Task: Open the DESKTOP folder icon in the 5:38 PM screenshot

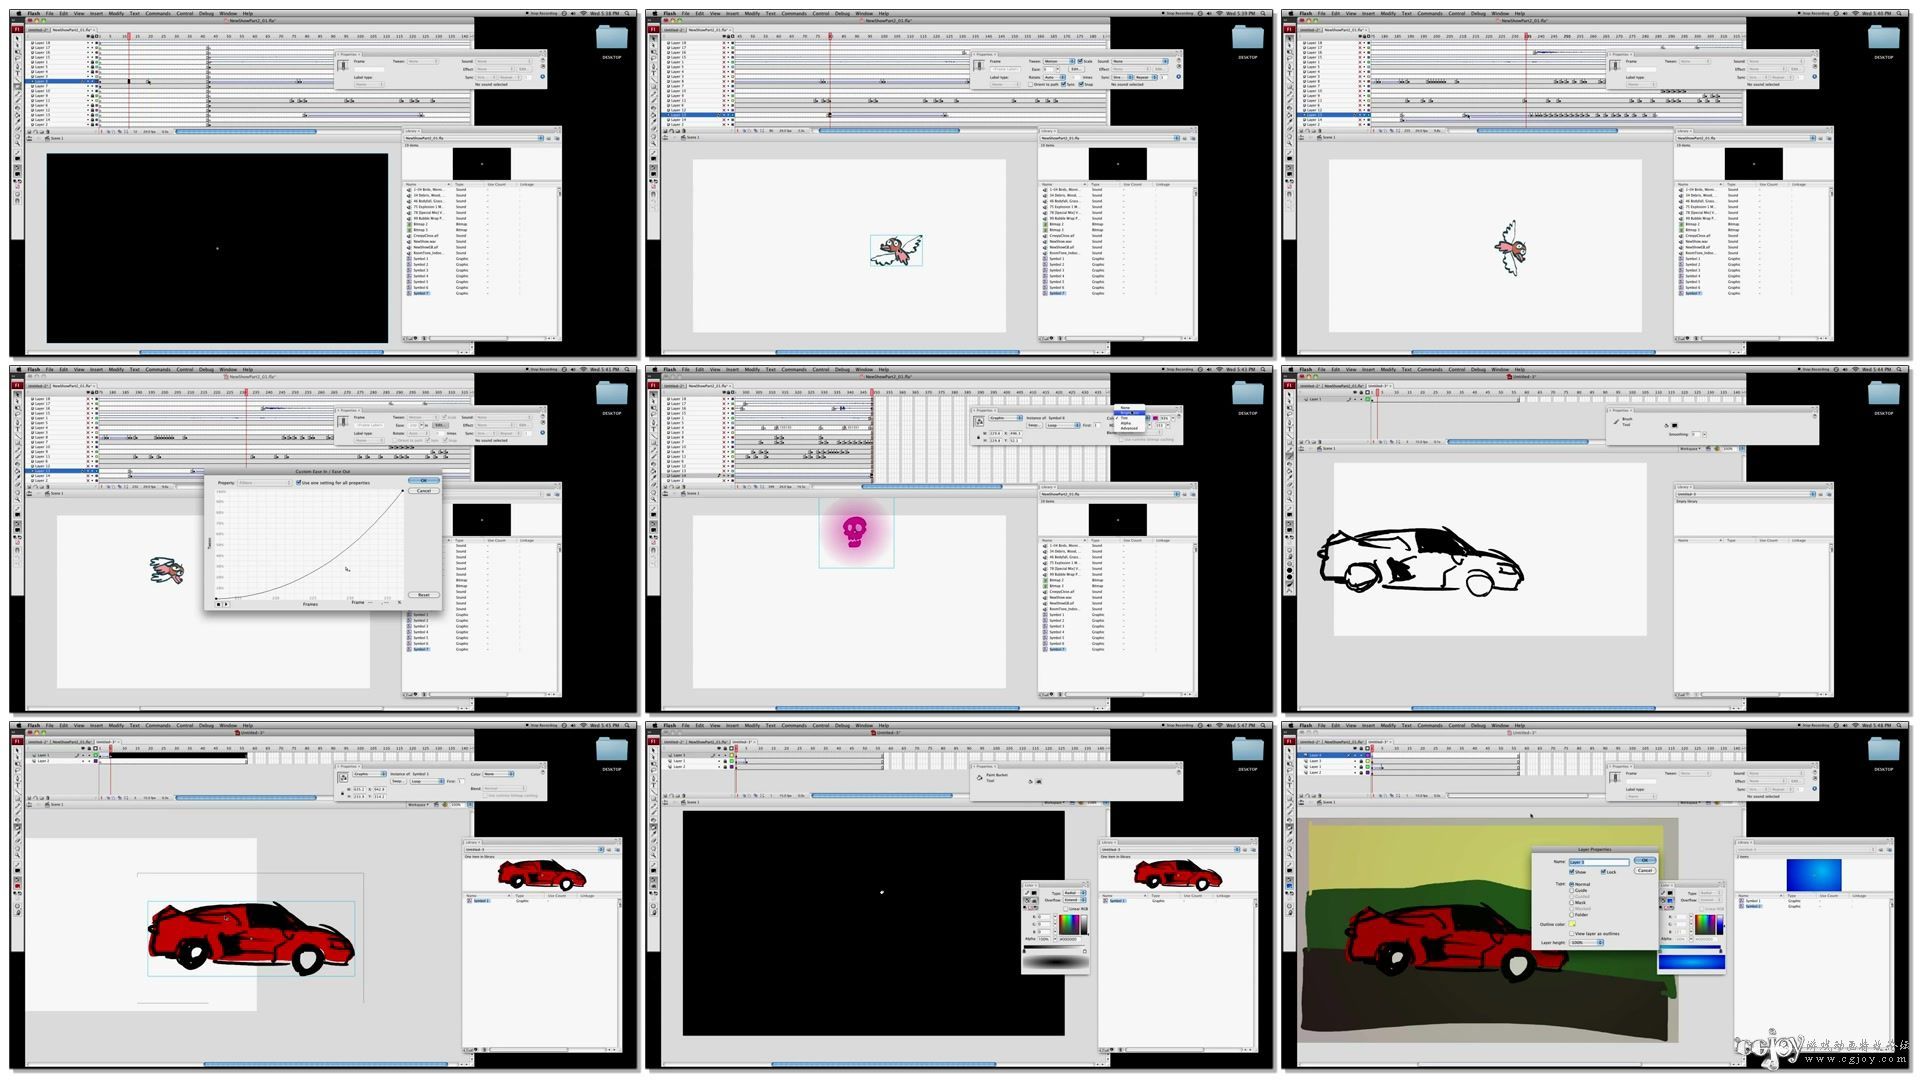Action: tap(611, 37)
